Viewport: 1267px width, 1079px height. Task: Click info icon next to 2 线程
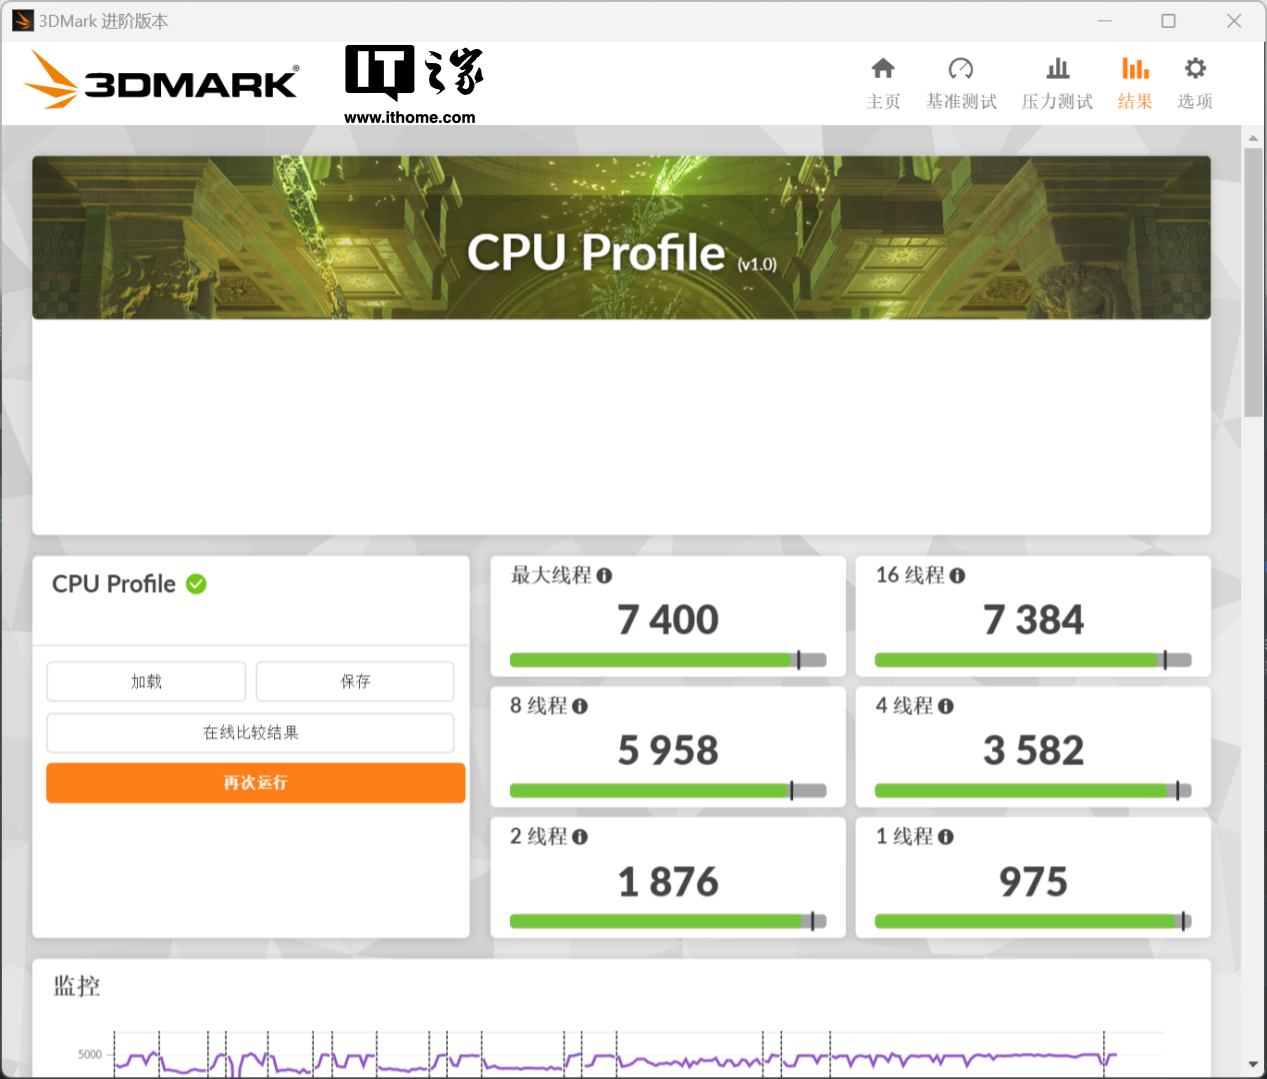pos(580,837)
